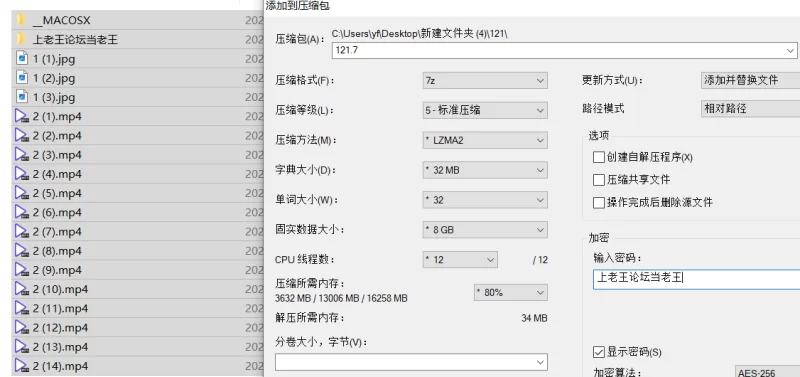Open 压缩格式 7z dropdown
Viewport: 800px width, 377px height.
click(x=485, y=81)
